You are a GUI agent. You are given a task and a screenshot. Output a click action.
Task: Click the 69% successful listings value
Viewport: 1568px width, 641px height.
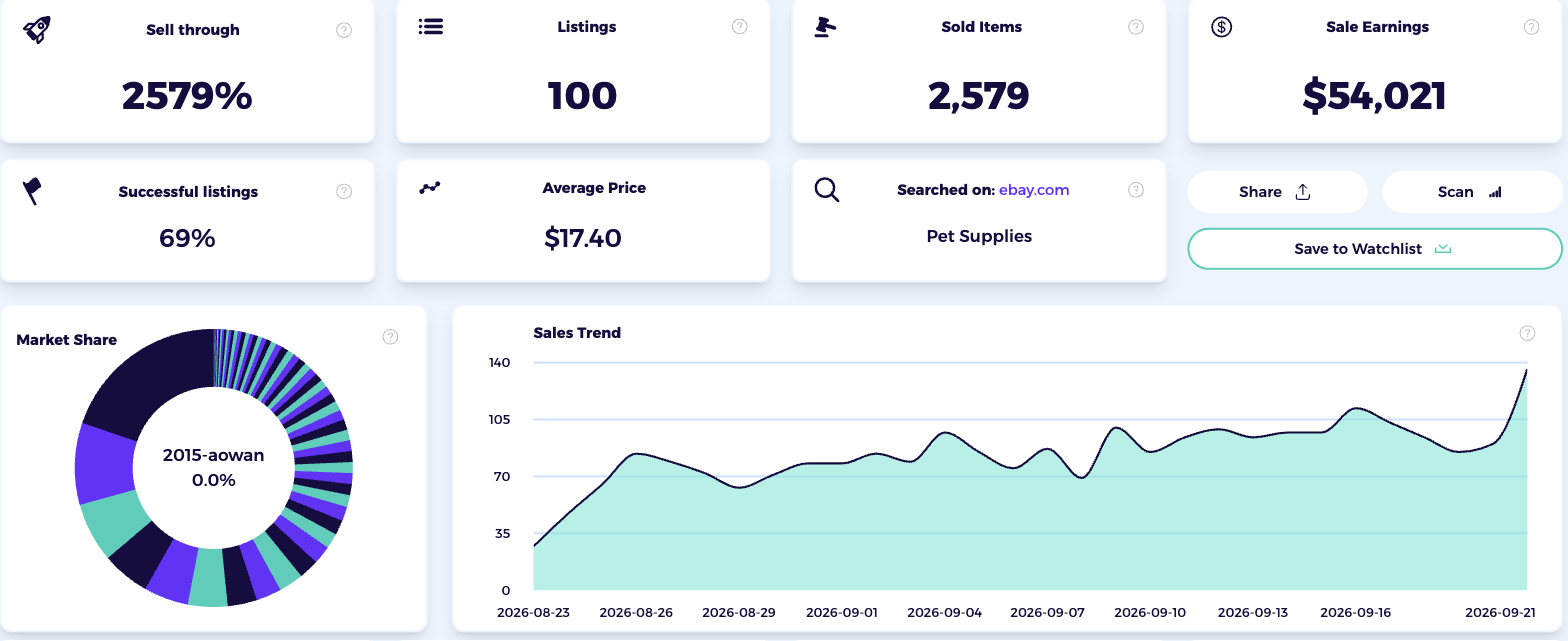coord(187,239)
